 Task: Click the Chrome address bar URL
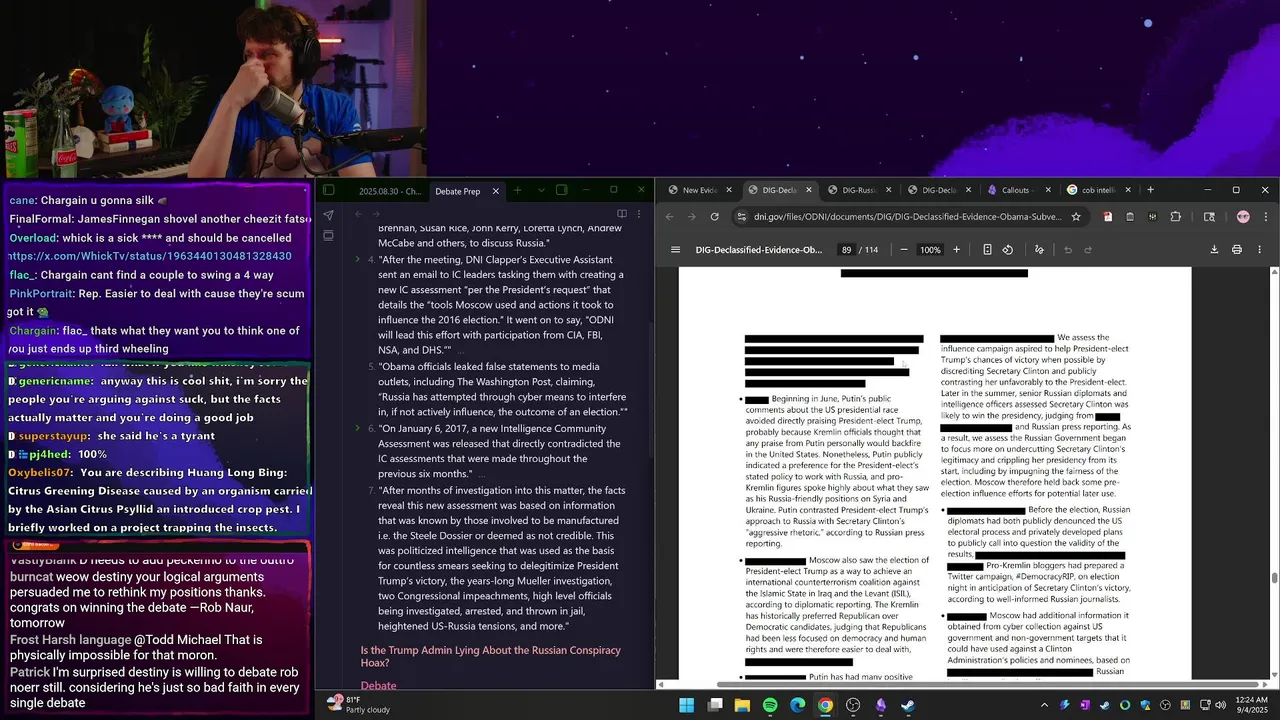(x=908, y=217)
